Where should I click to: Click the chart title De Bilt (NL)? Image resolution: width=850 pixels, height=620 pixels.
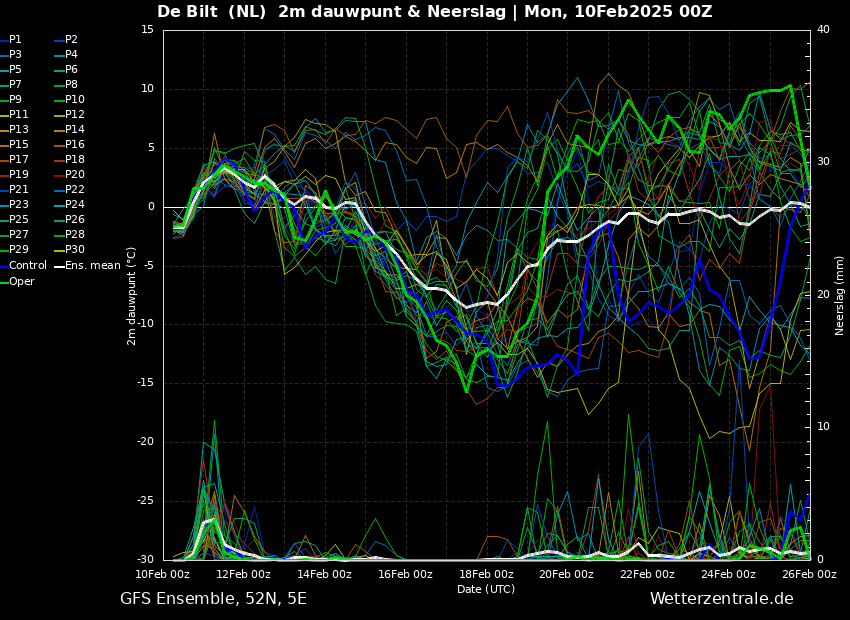tap(211, 11)
